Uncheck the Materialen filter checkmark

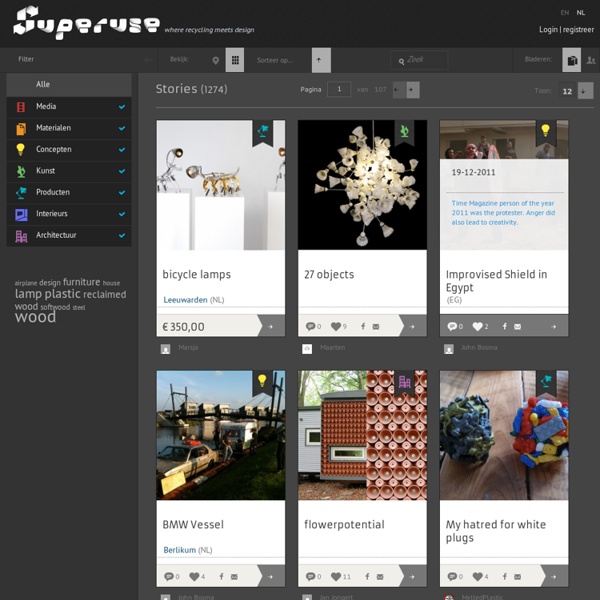122,128
